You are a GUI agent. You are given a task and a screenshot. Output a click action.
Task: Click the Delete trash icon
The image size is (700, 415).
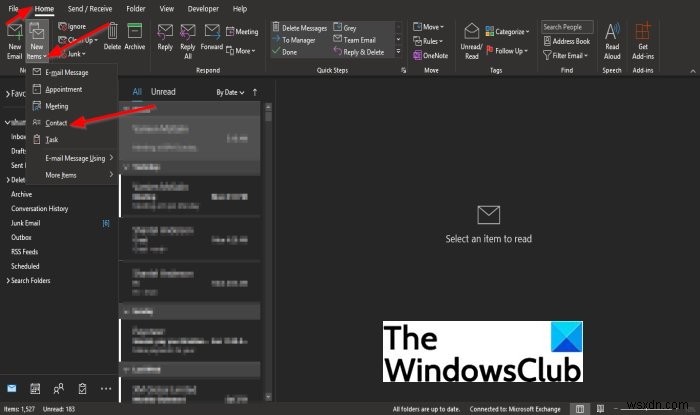coord(112,31)
